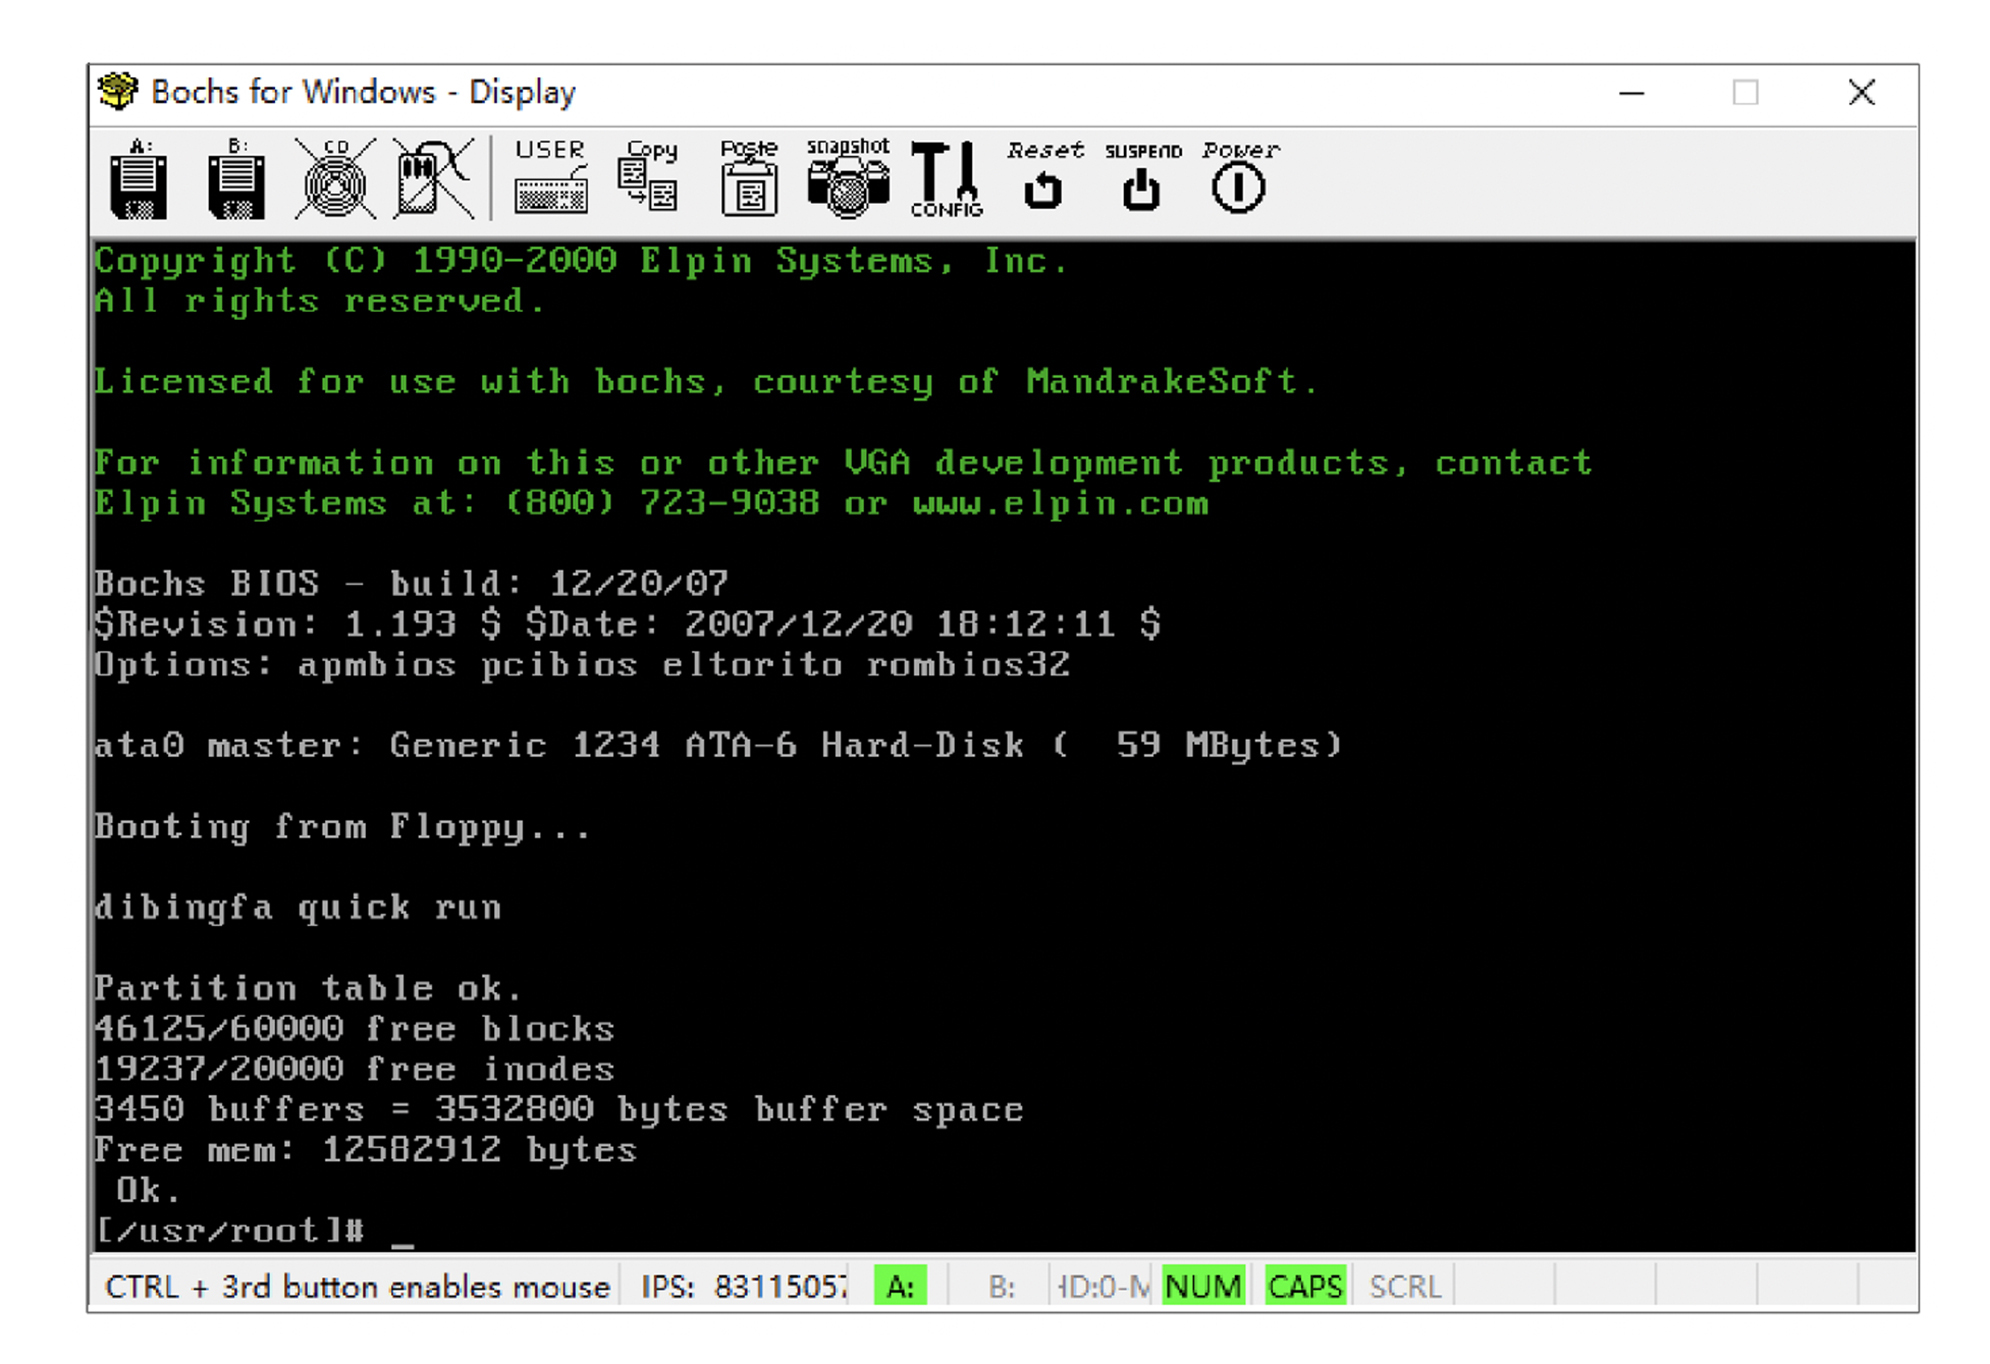Click the SCRL lock status indicator
The width and height of the screenshot is (1990, 1364).
coord(1405,1286)
